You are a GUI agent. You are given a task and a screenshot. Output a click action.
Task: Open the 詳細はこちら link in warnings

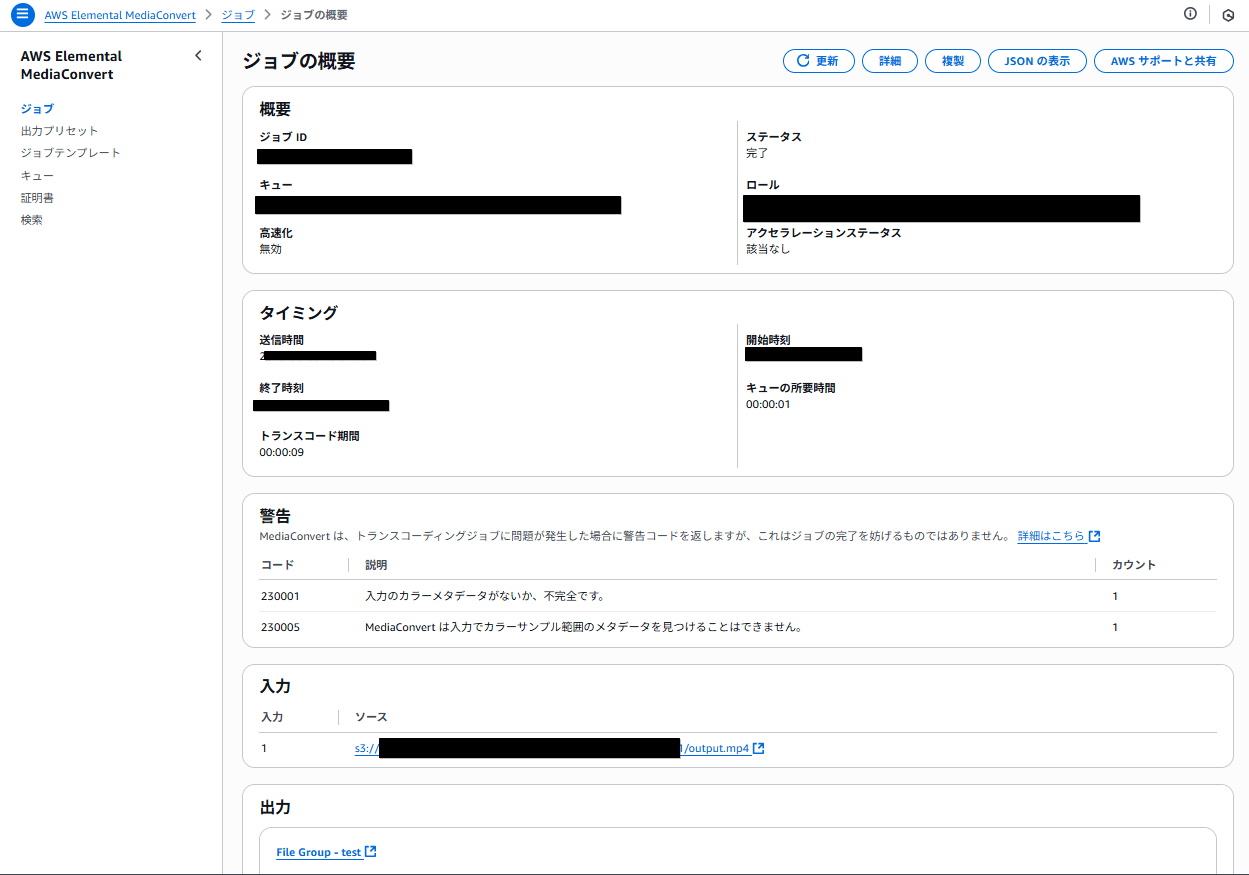[1051, 536]
